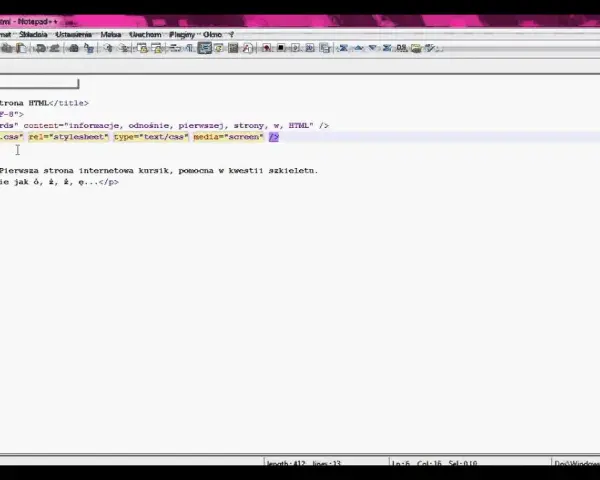Image resolution: width=600 pixels, height=480 pixels.
Task: Click the word "odnośnie" in the keywords line
Action: (149, 126)
